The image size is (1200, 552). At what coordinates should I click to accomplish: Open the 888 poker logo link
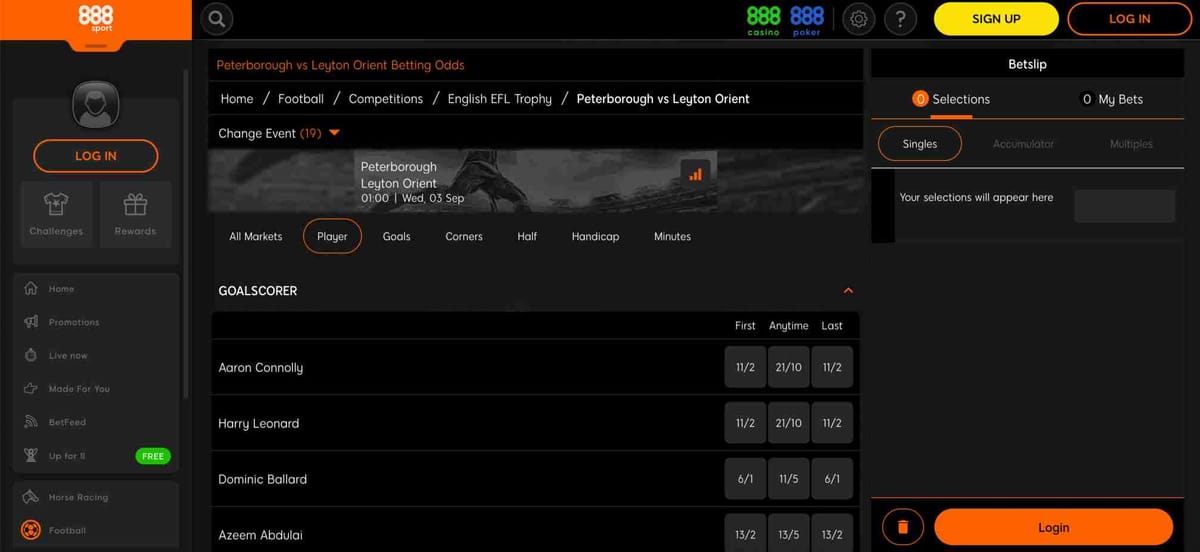(807, 20)
